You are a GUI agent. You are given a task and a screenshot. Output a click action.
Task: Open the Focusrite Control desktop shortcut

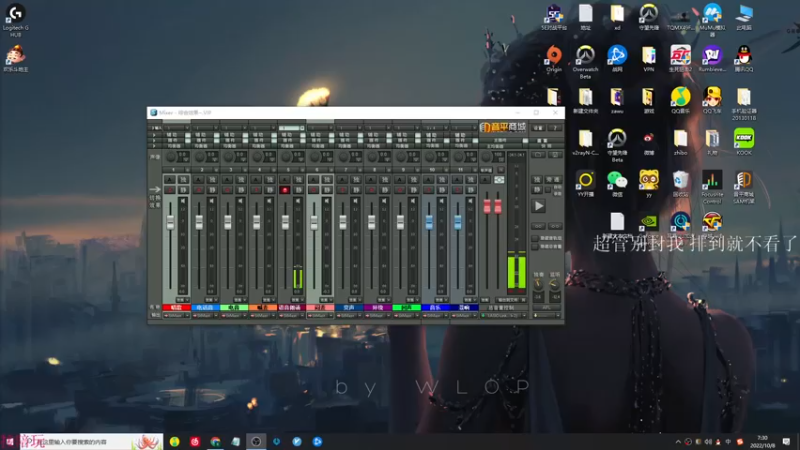(x=712, y=187)
